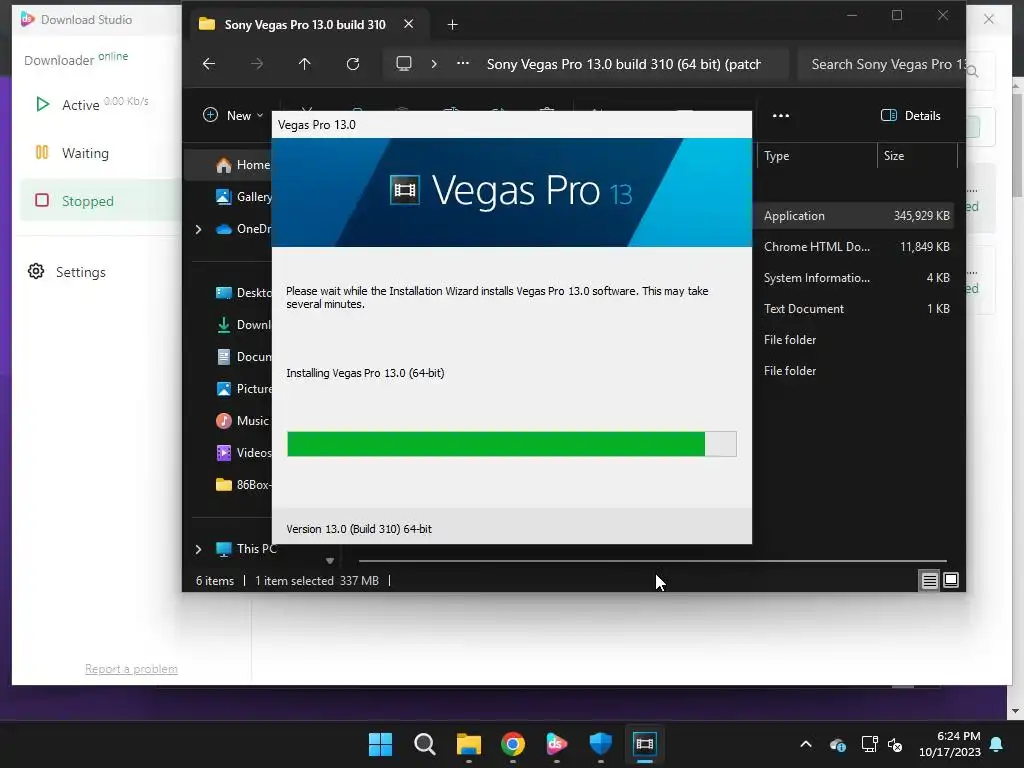Click the Search Sony Vegas Pro box
The height and width of the screenshot is (768, 1024).
coord(882,64)
